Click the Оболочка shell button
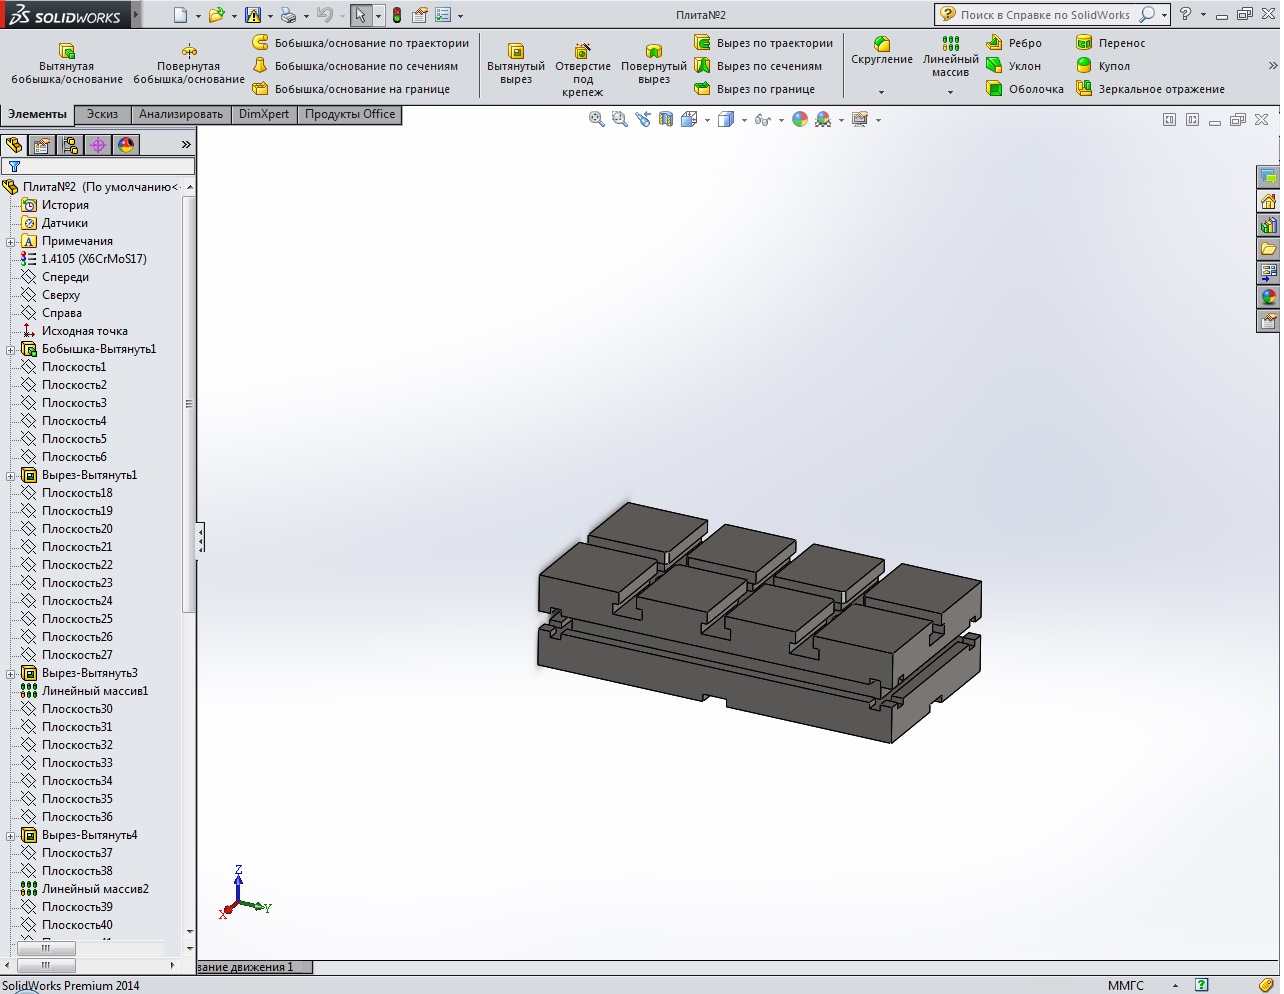 1025,89
